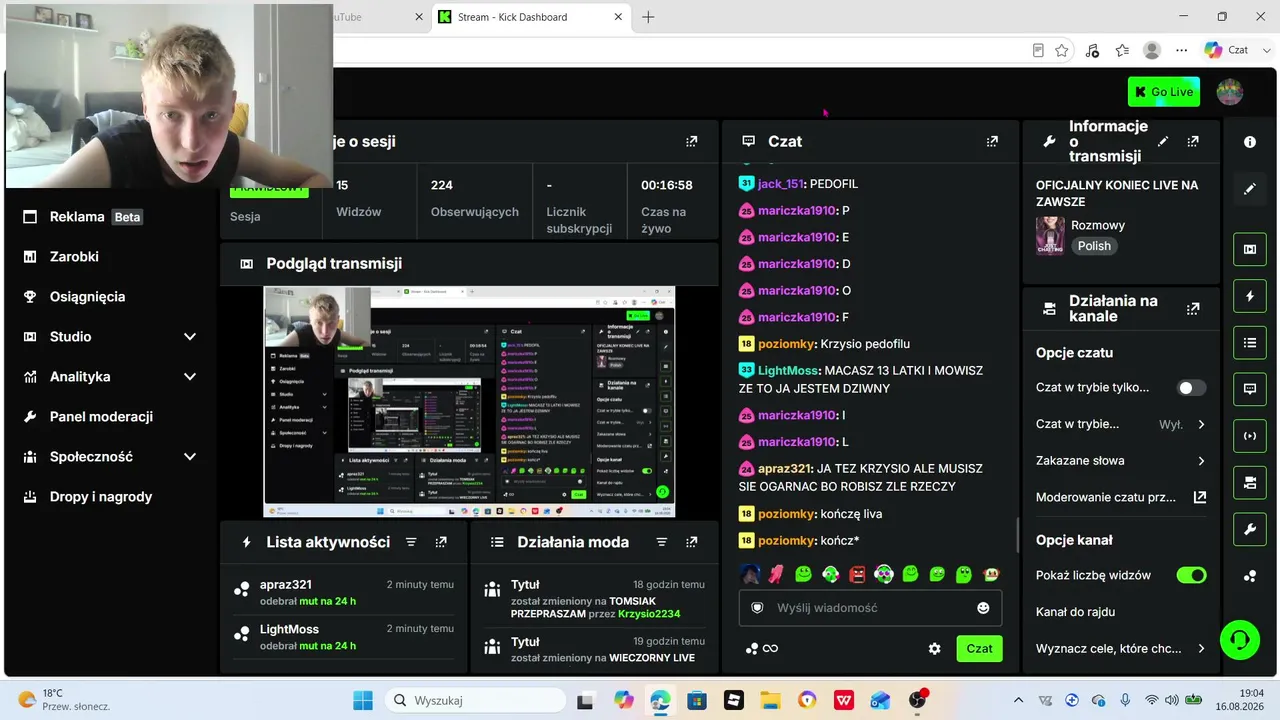Open 'Moderowanie czatu prz...' external link

(1120, 497)
